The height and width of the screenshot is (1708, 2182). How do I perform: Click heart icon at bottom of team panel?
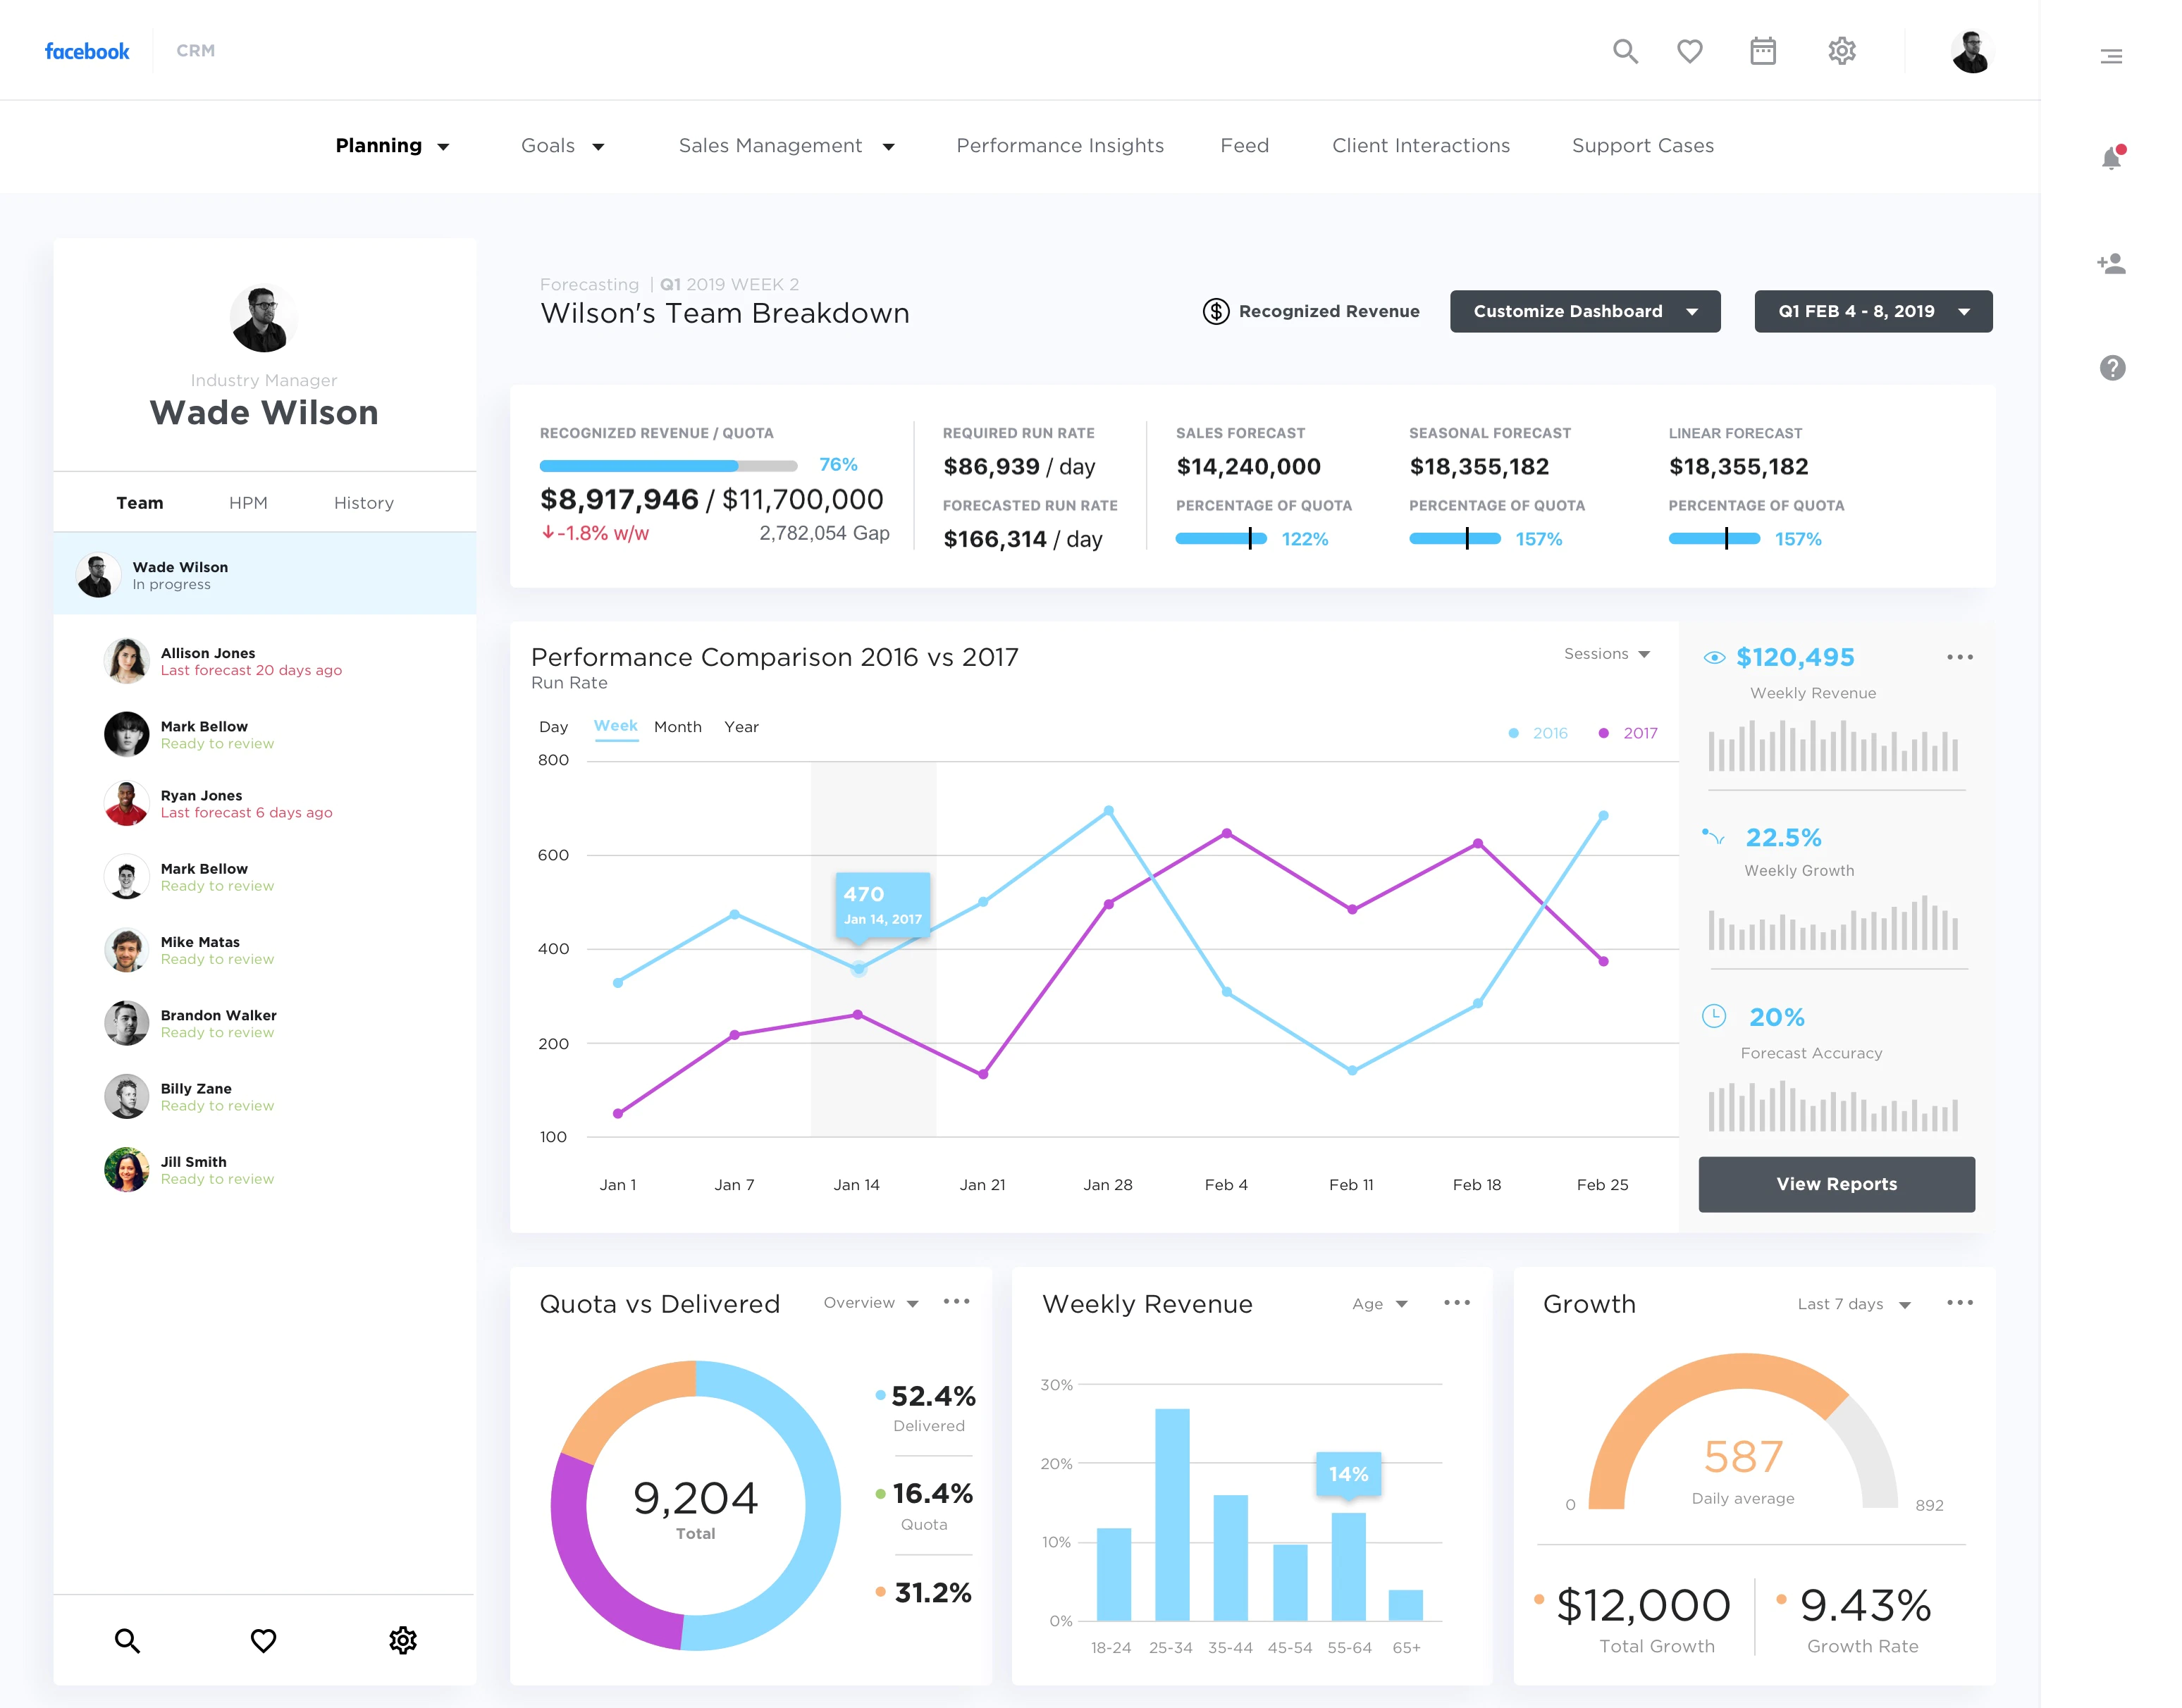263,1640
